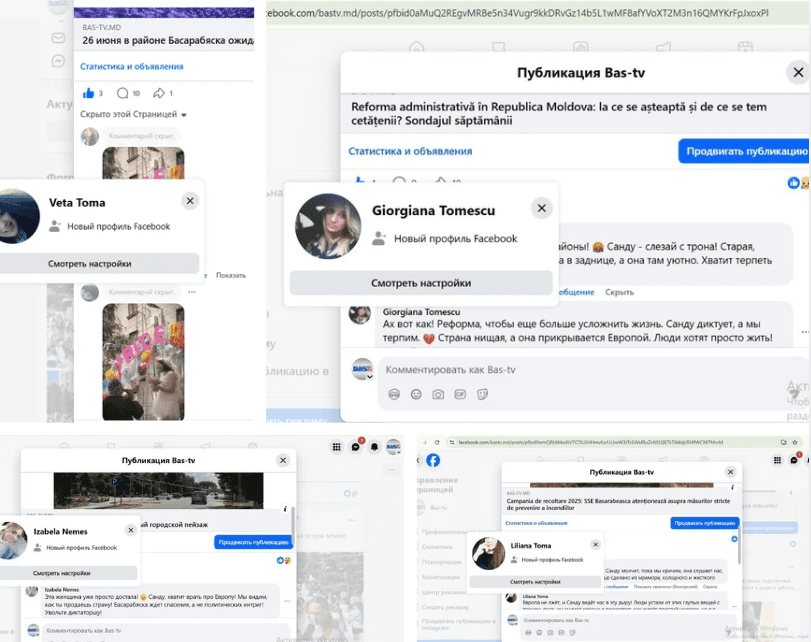Open the grid menu icon above the Izabela Nemes dialog
811x642 pixels.
(337, 447)
